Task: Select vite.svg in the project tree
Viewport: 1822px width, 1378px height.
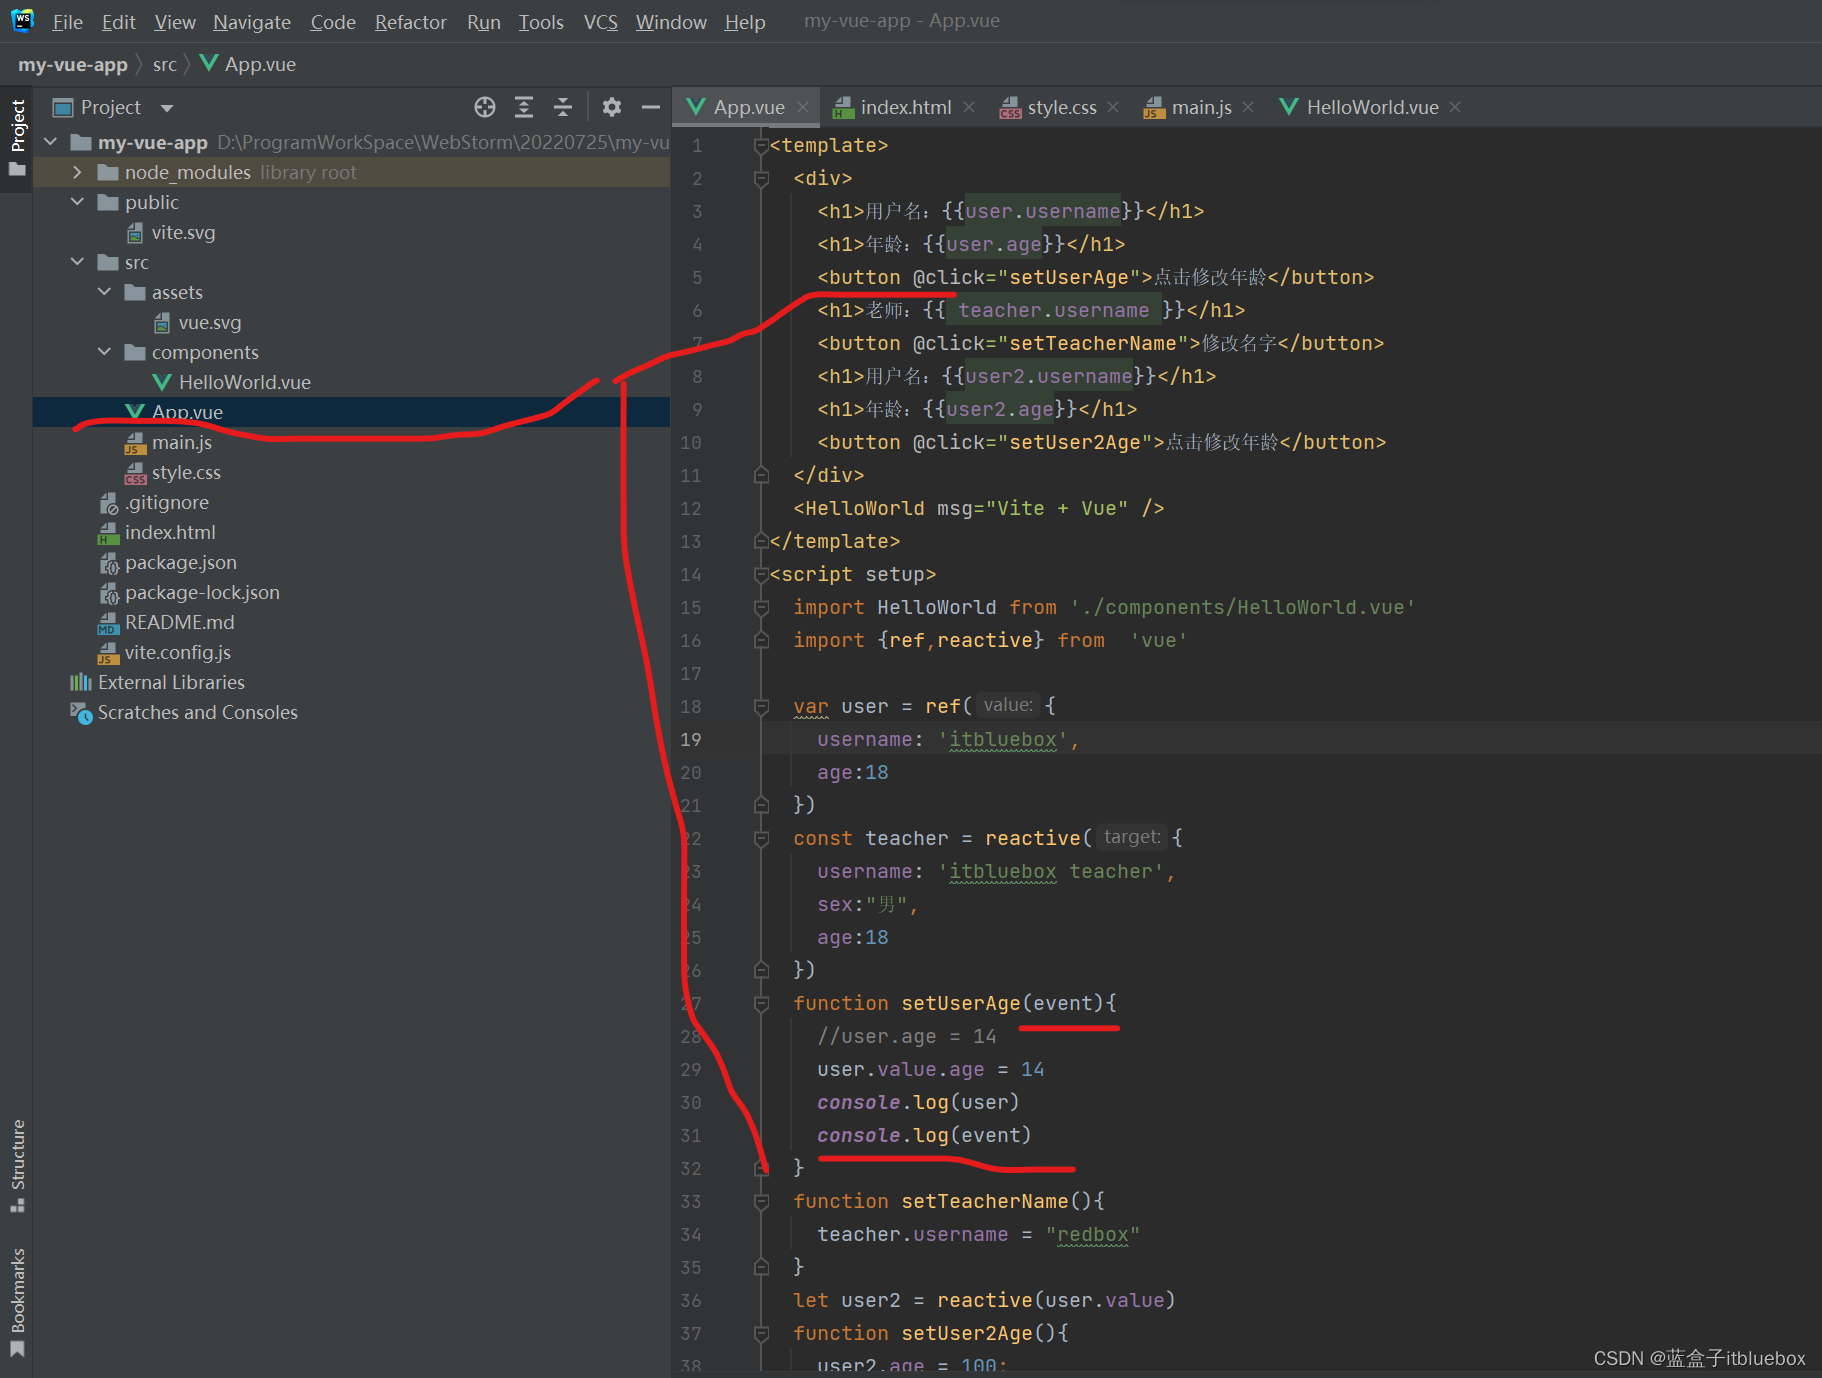Action: (x=183, y=232)
